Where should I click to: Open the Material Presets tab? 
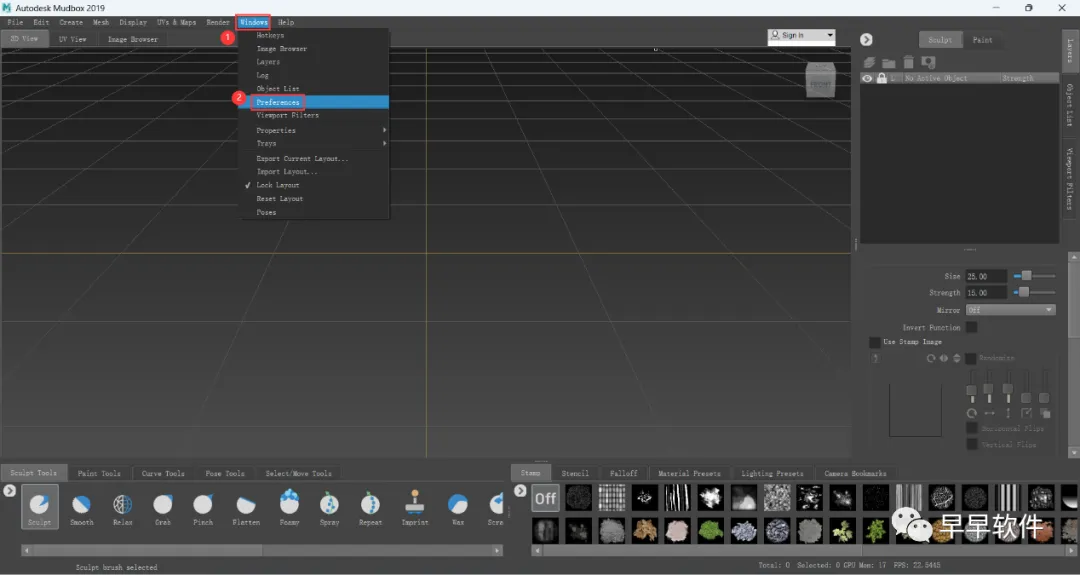pyautogui.click(x=689, y=473)
